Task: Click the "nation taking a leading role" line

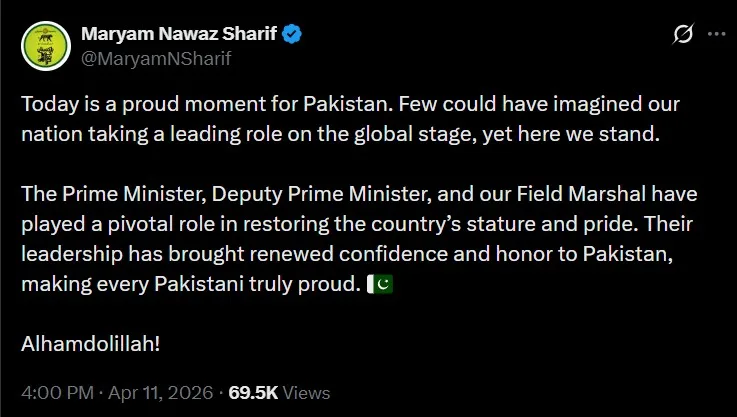Action: tap(340, 133)
